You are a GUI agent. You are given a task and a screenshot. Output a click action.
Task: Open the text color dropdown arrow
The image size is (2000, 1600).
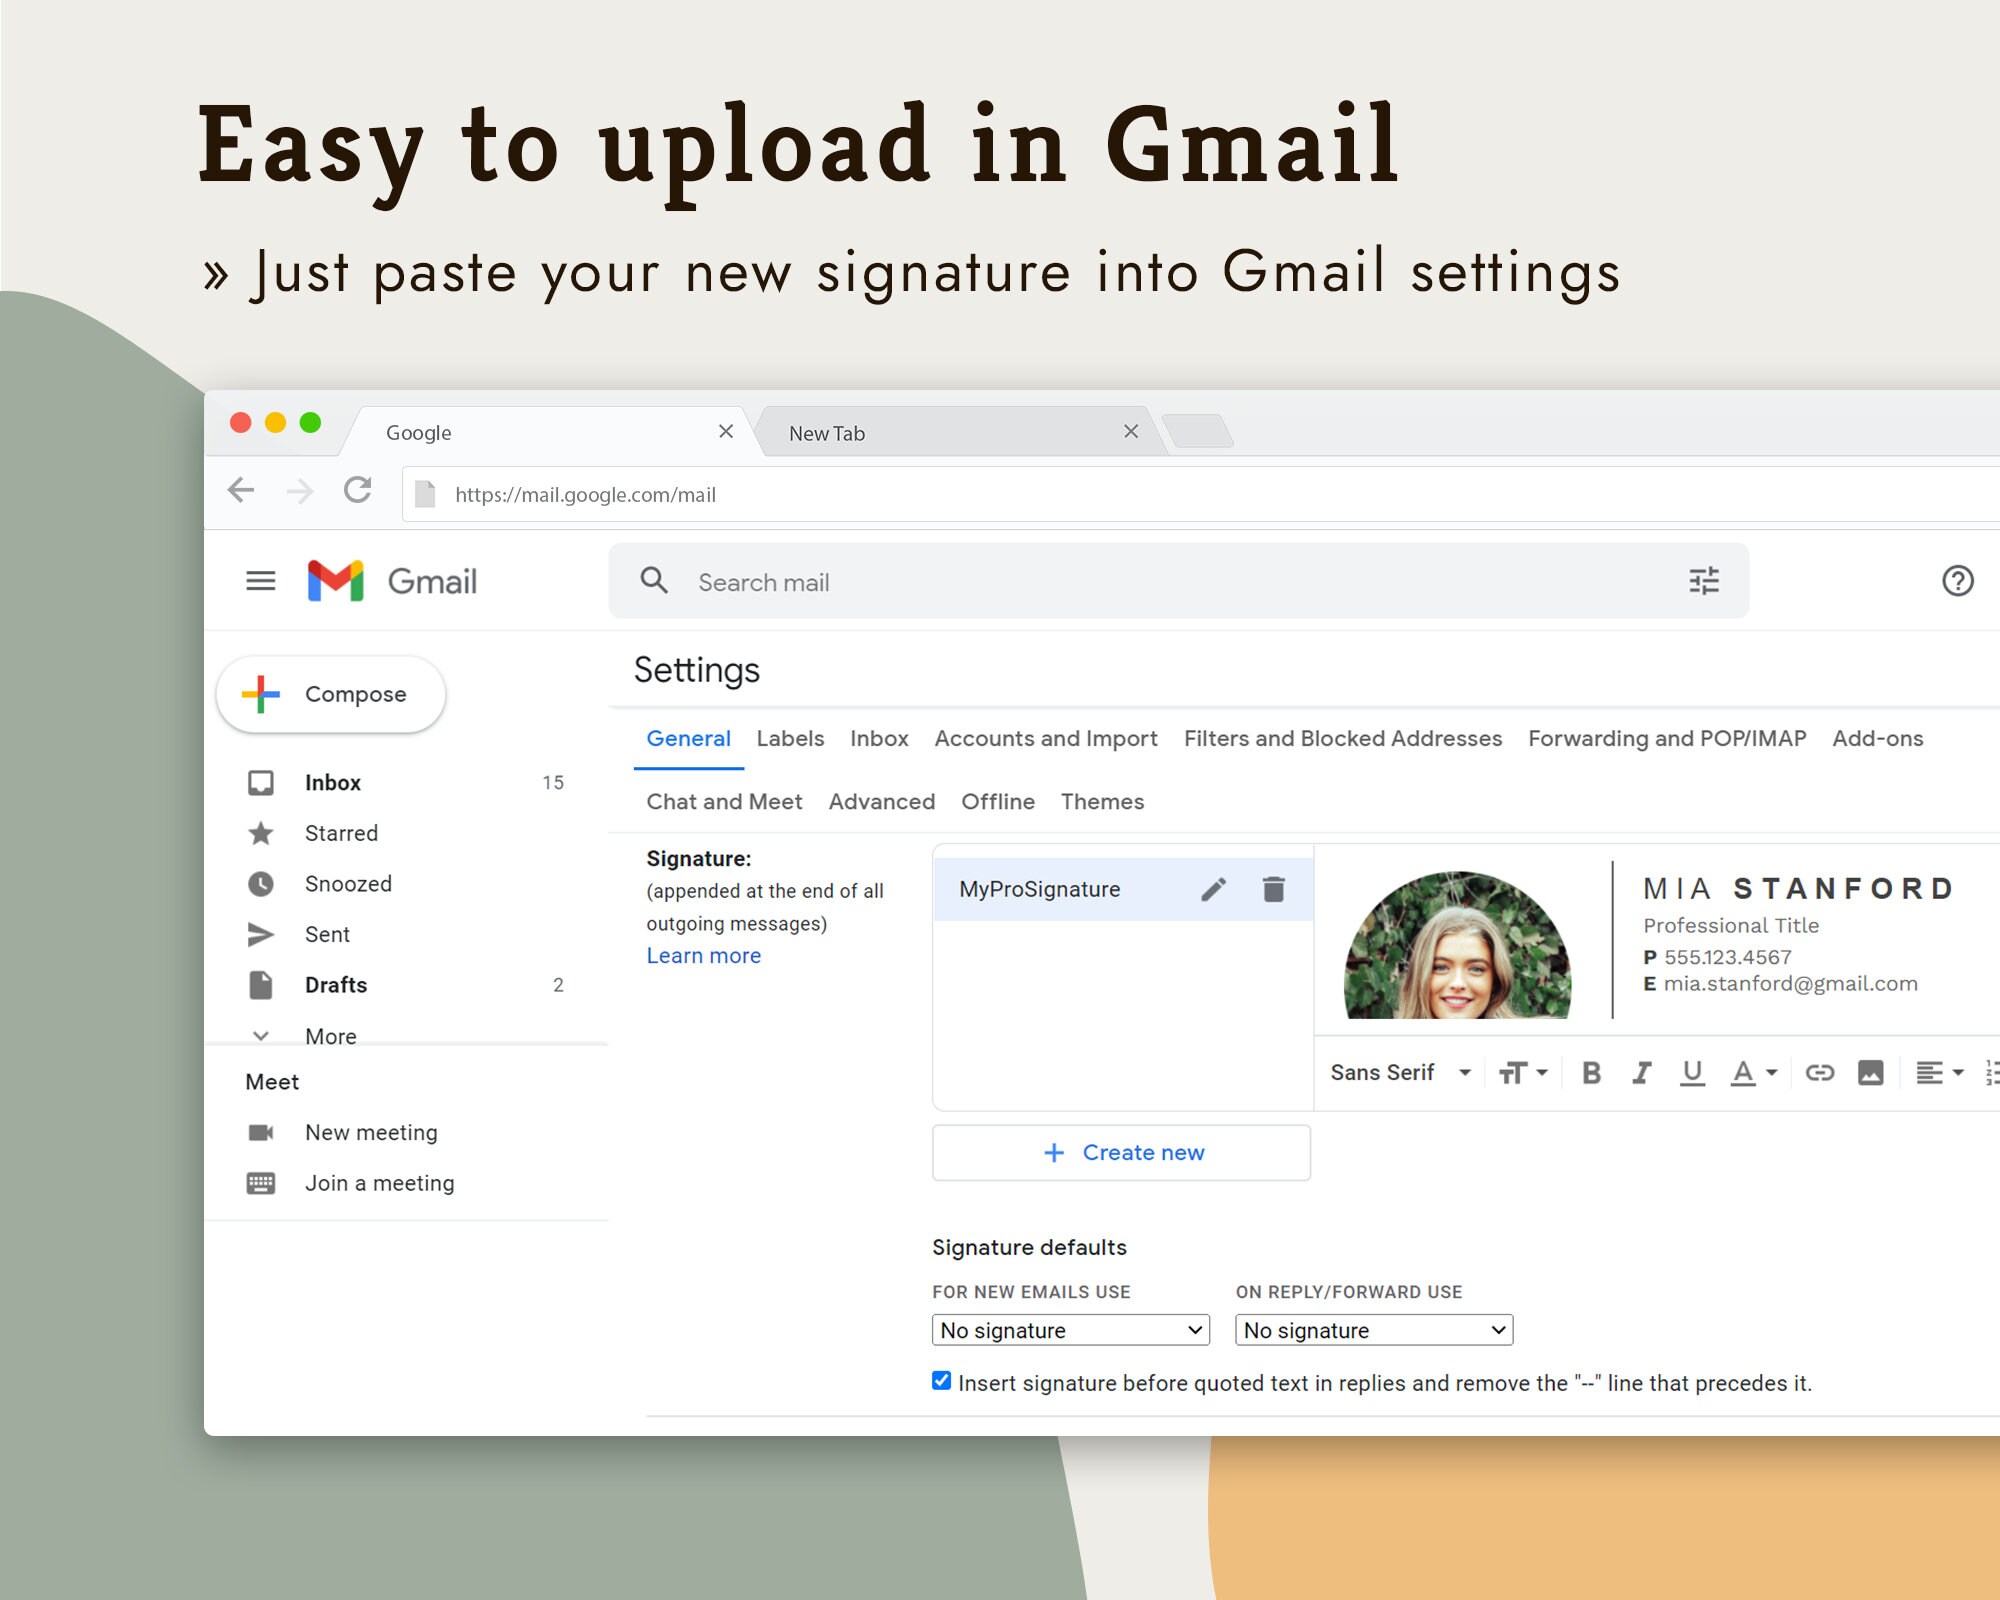[1771, 1072]
